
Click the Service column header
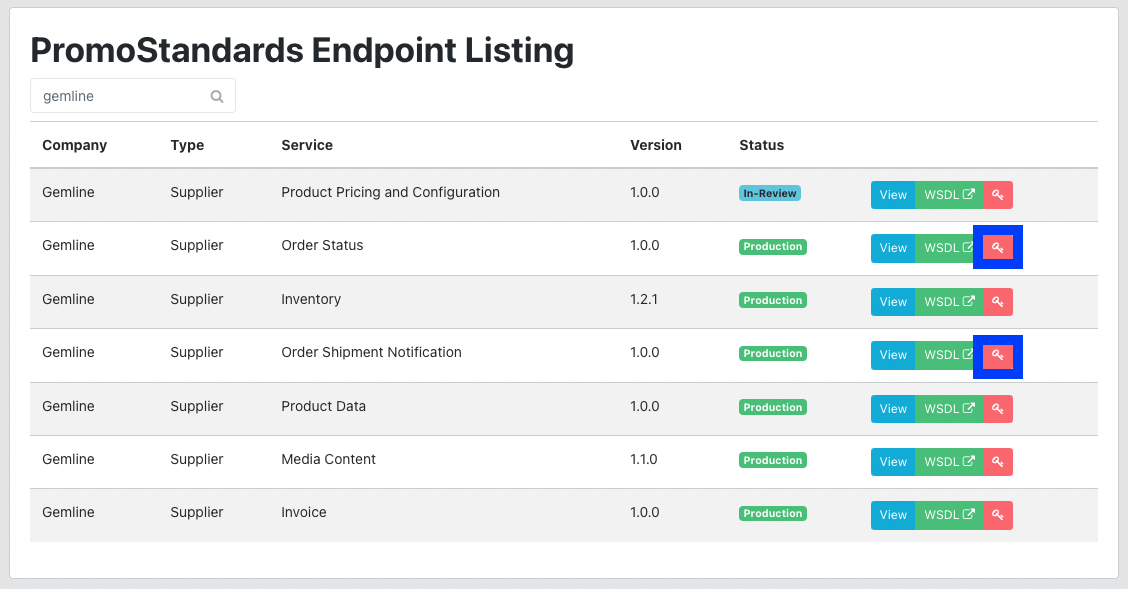click(307, 145)
